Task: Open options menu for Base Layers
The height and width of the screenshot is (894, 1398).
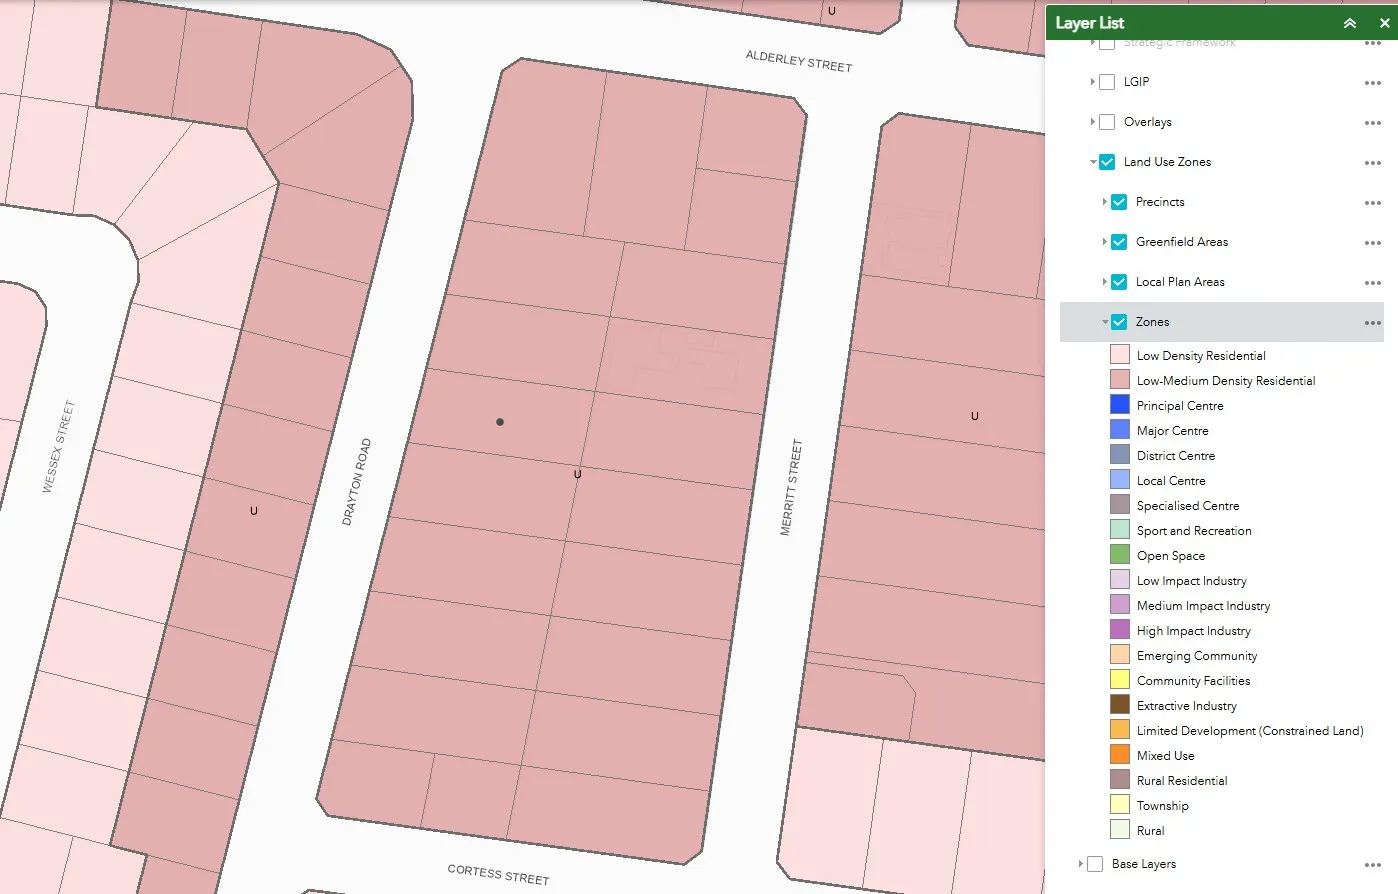Action: pyautogui.click(x=1372, y=865)
